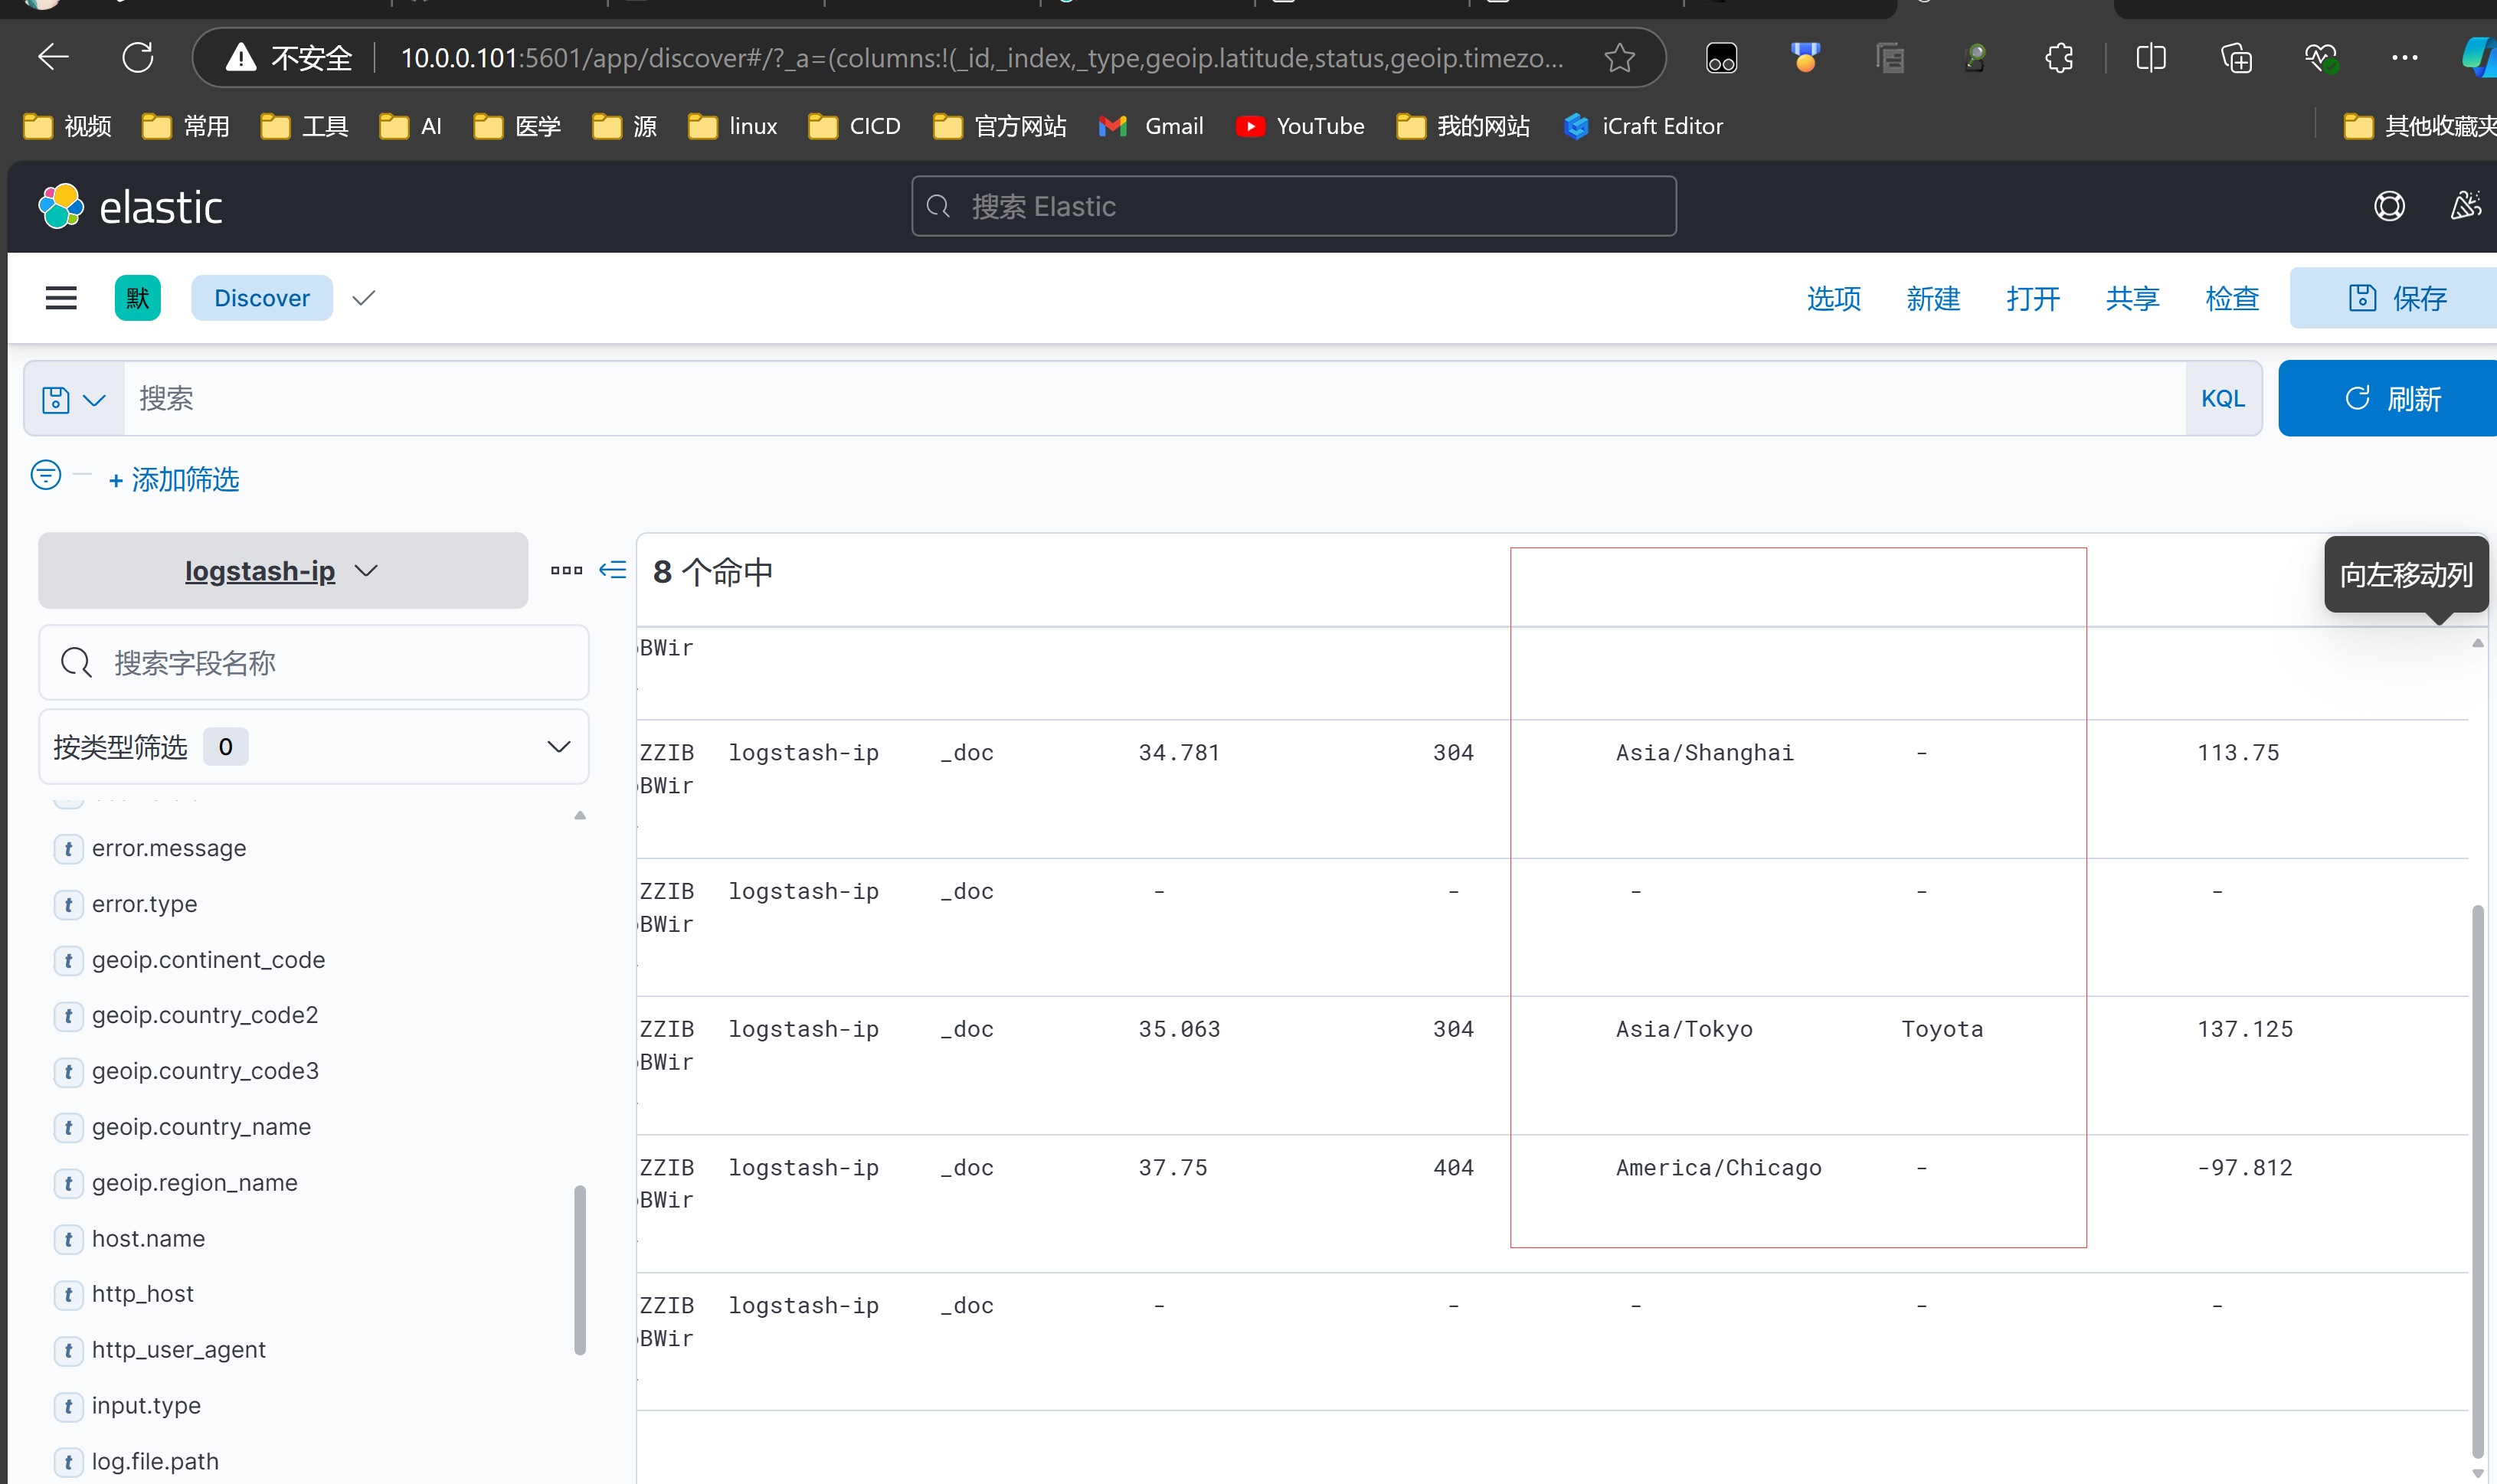
Task: Open 其他收藏夹 bookmarks folder
Action: point(2419,126)
